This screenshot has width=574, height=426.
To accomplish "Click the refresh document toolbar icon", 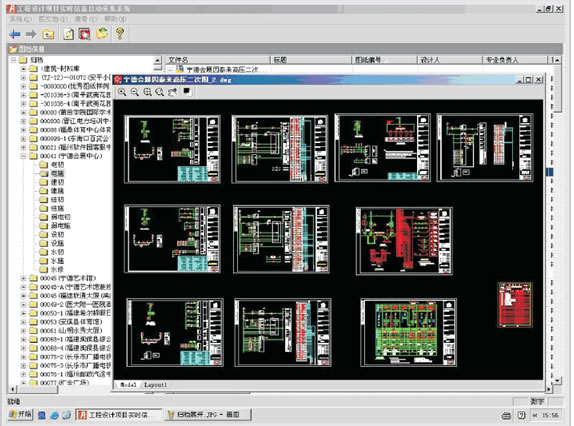I will [x=68, y=34].
